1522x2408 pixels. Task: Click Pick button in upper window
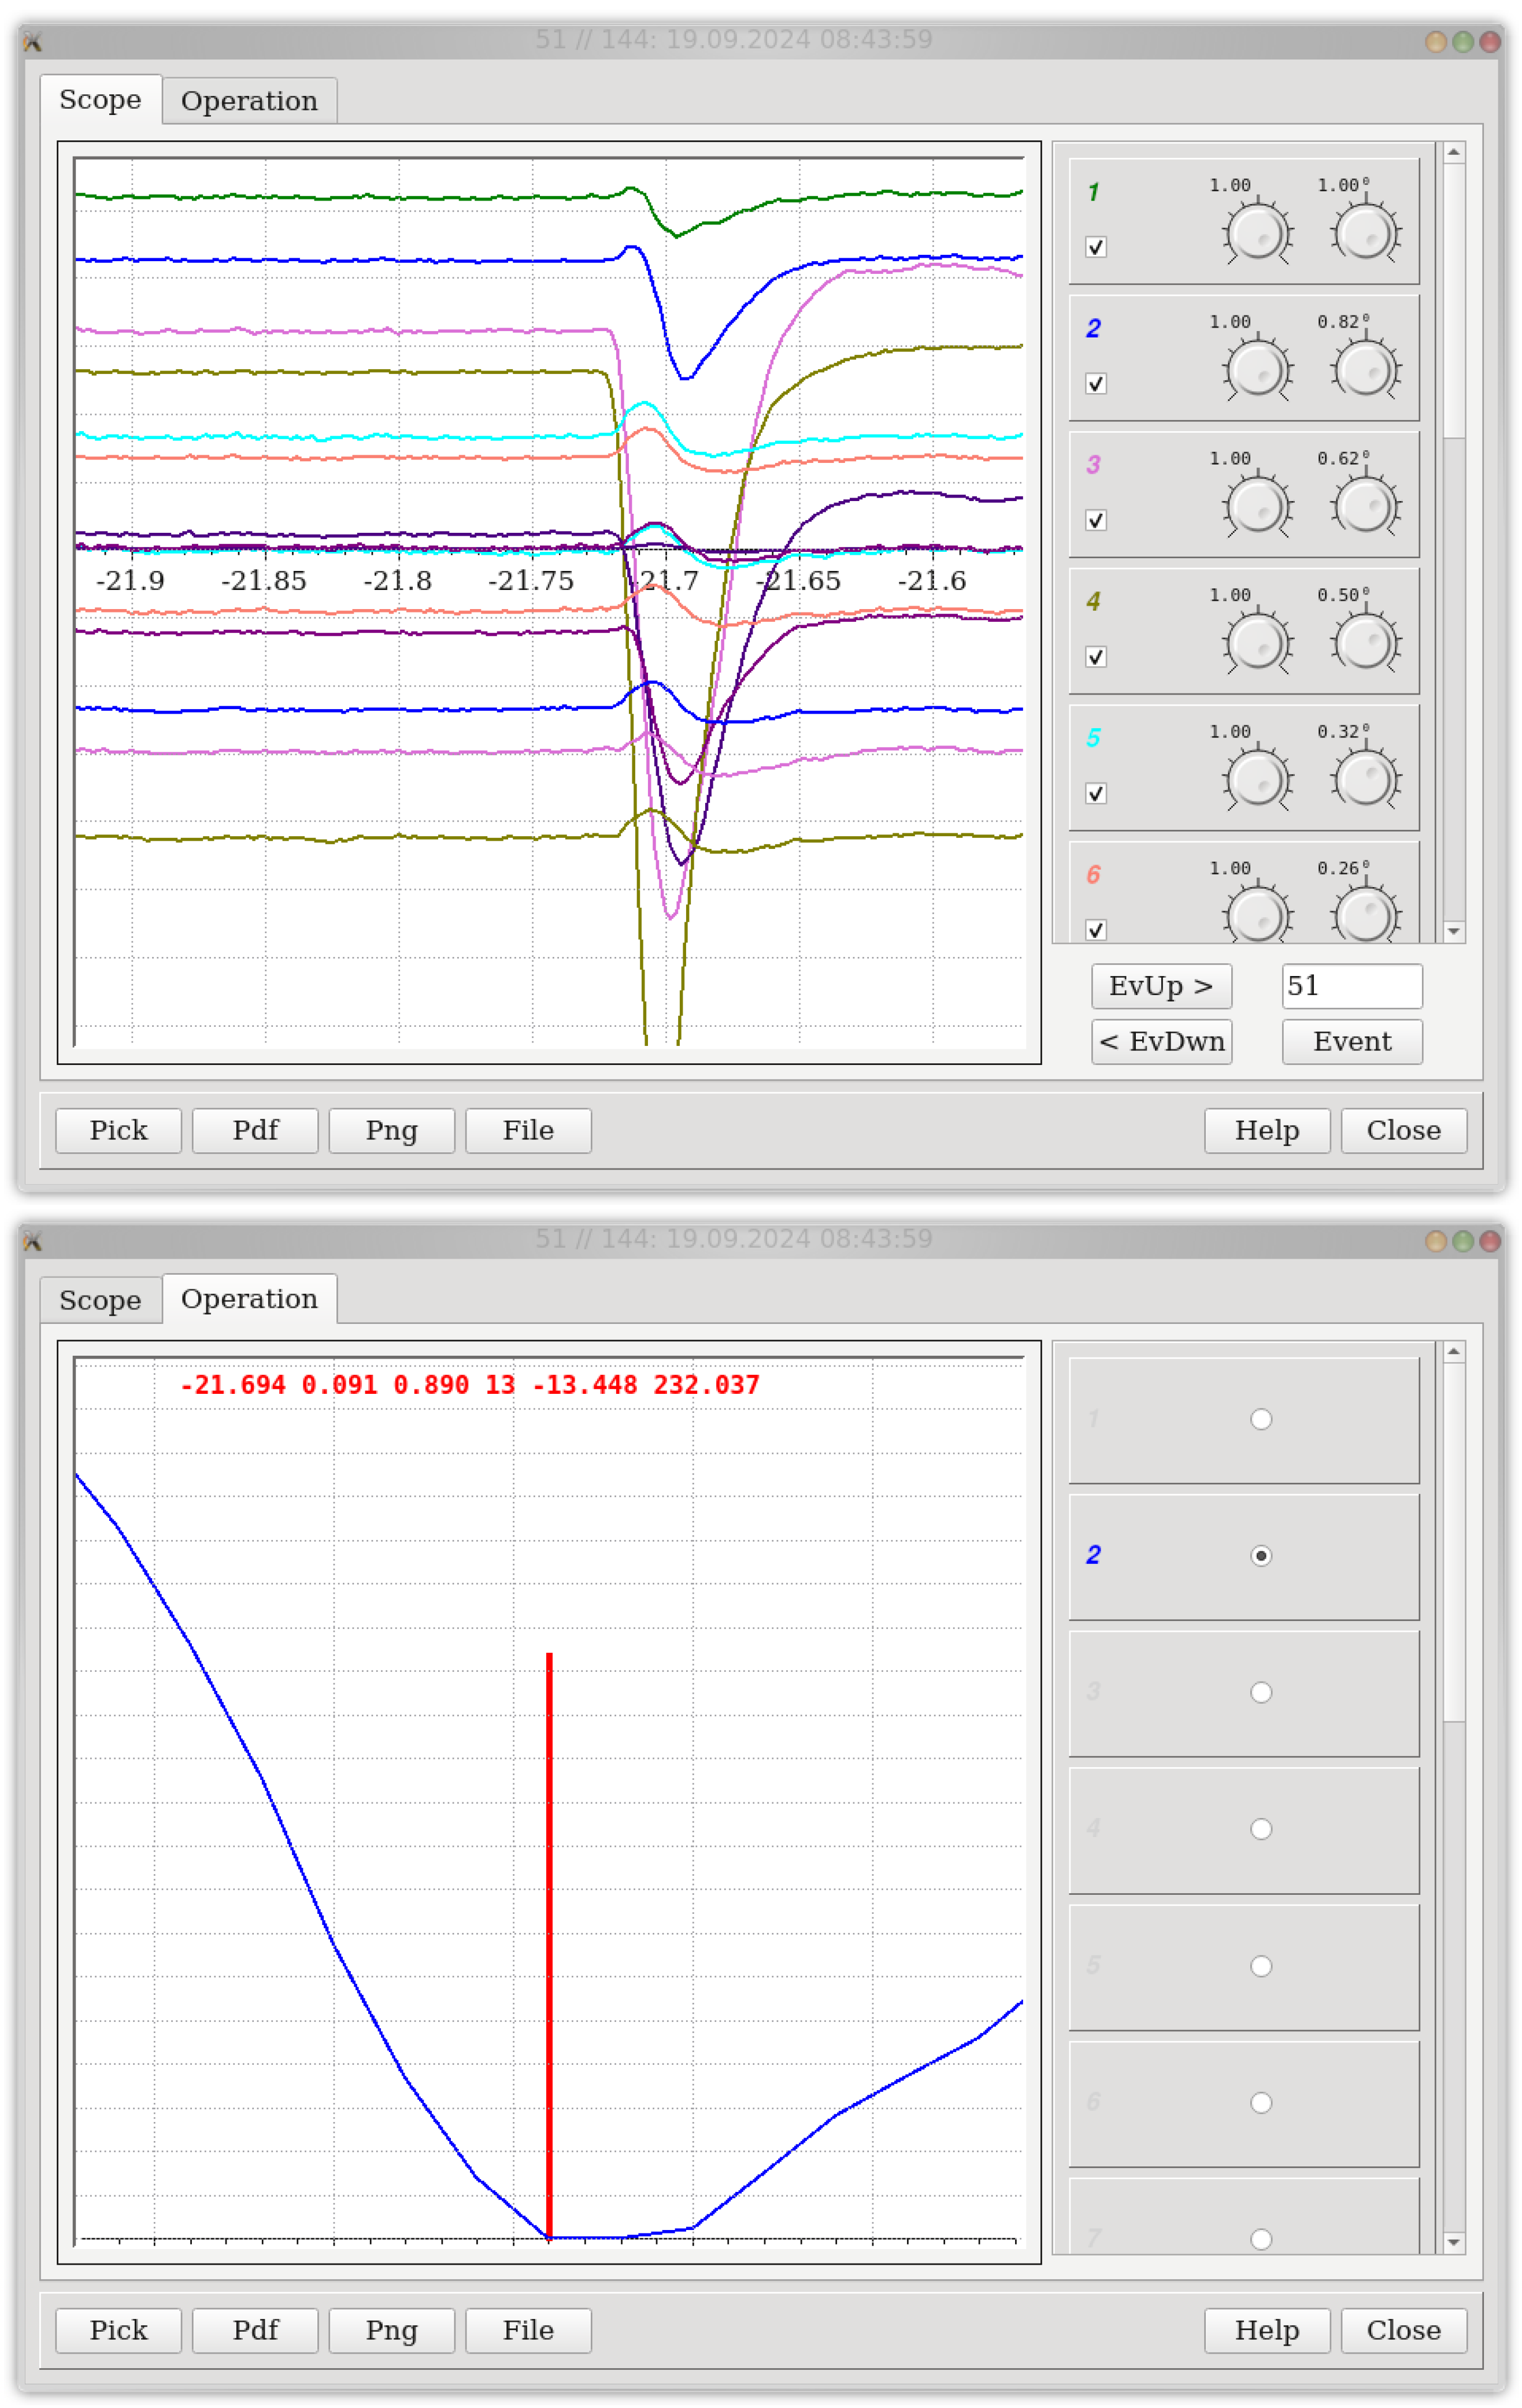pos(119,1130)
